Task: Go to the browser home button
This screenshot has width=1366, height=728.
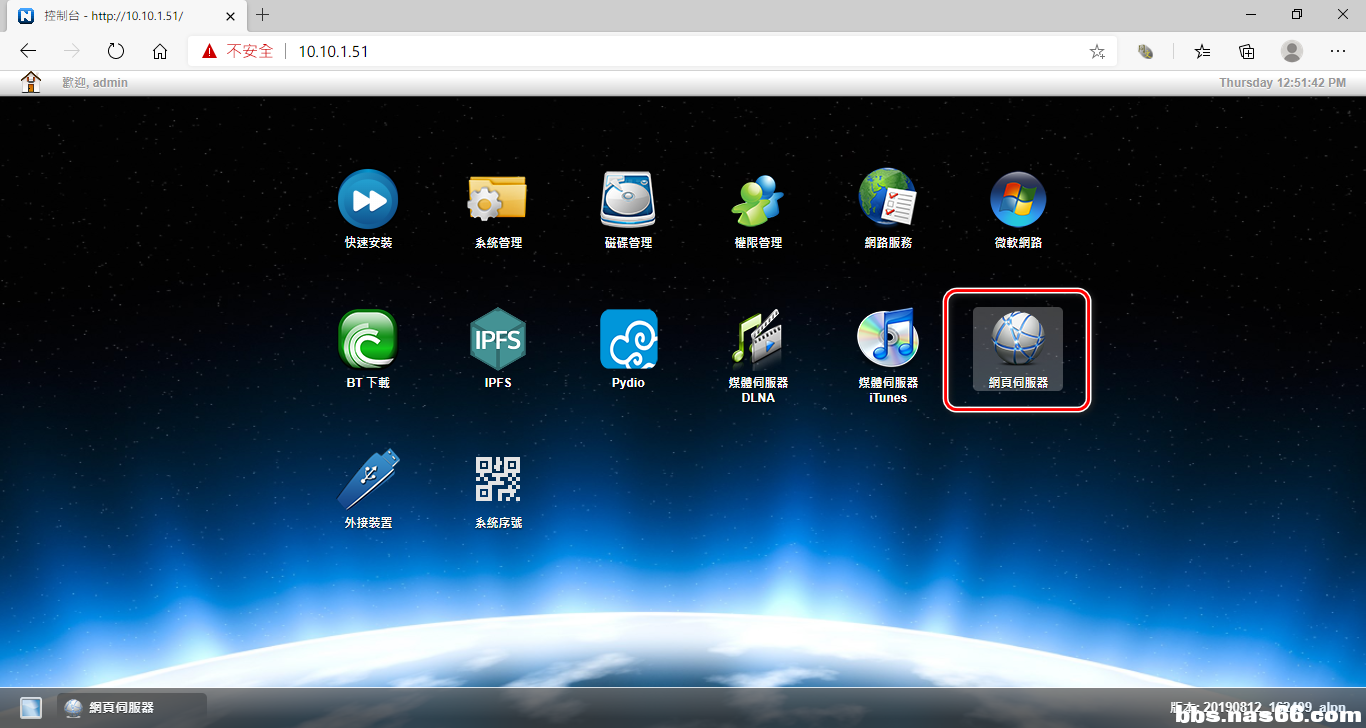Action: [160, 51]
